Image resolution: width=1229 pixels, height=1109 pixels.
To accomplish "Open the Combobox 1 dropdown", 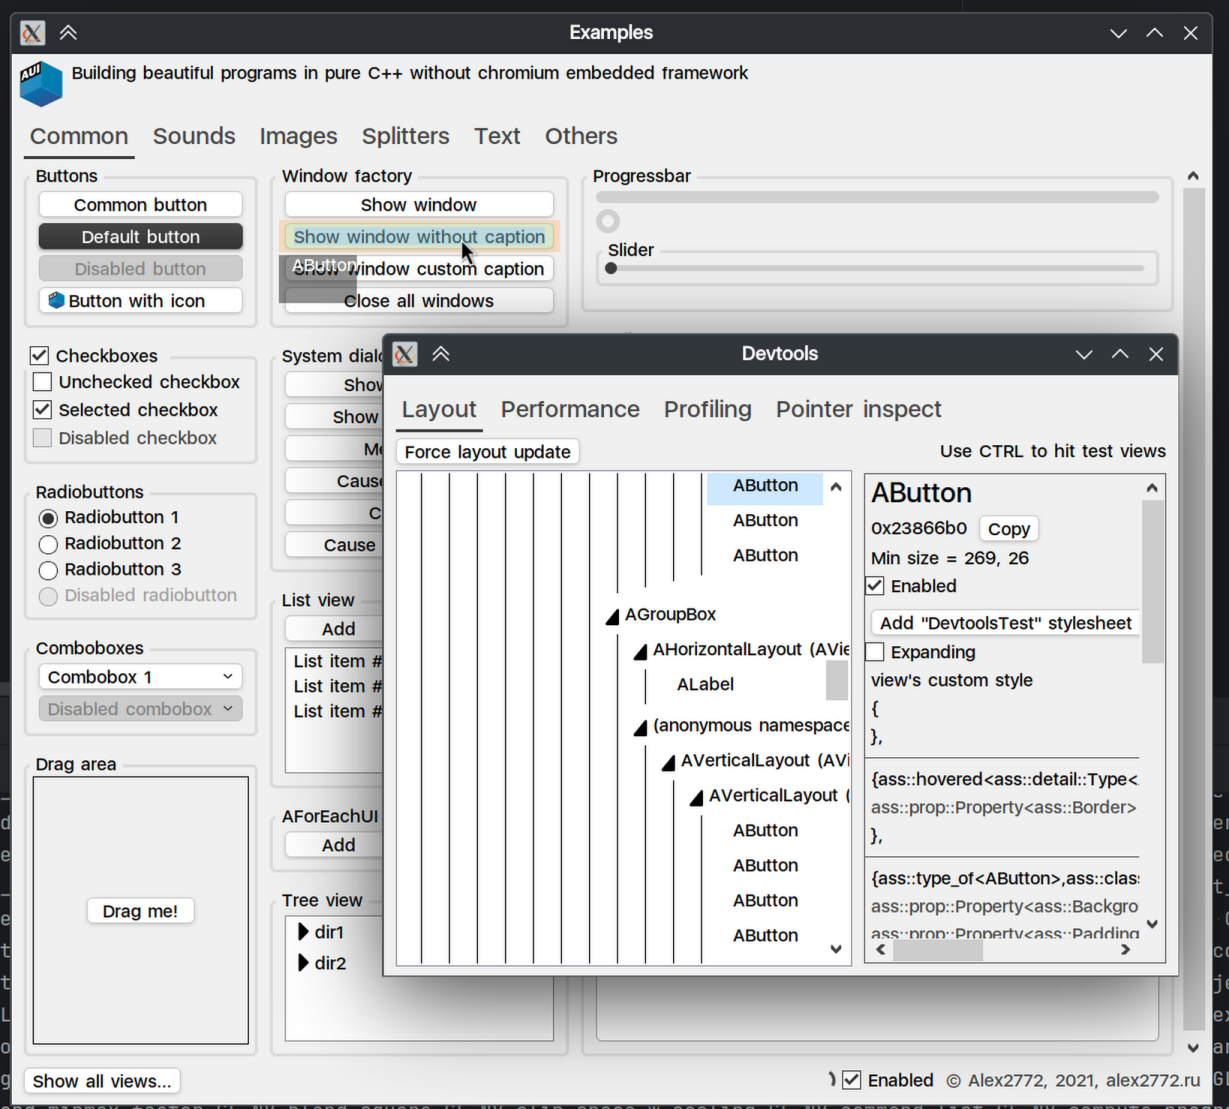I will click(x=141, y=677).
